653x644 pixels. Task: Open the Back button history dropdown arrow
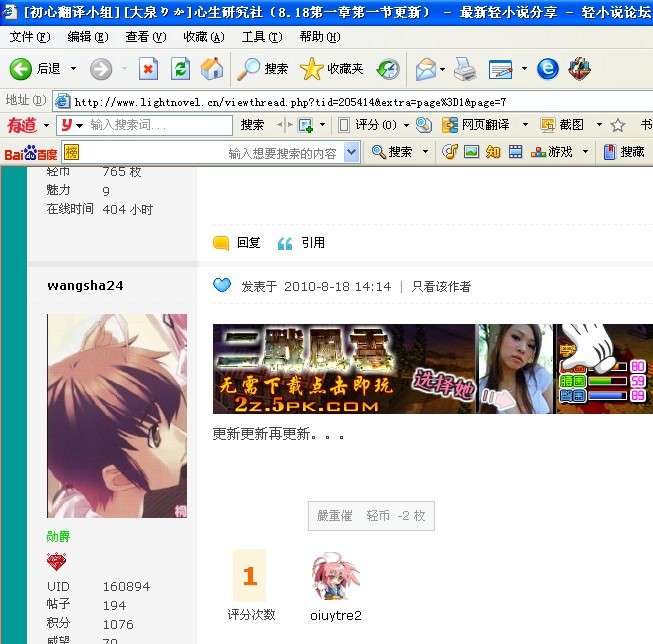coord(73,69)
